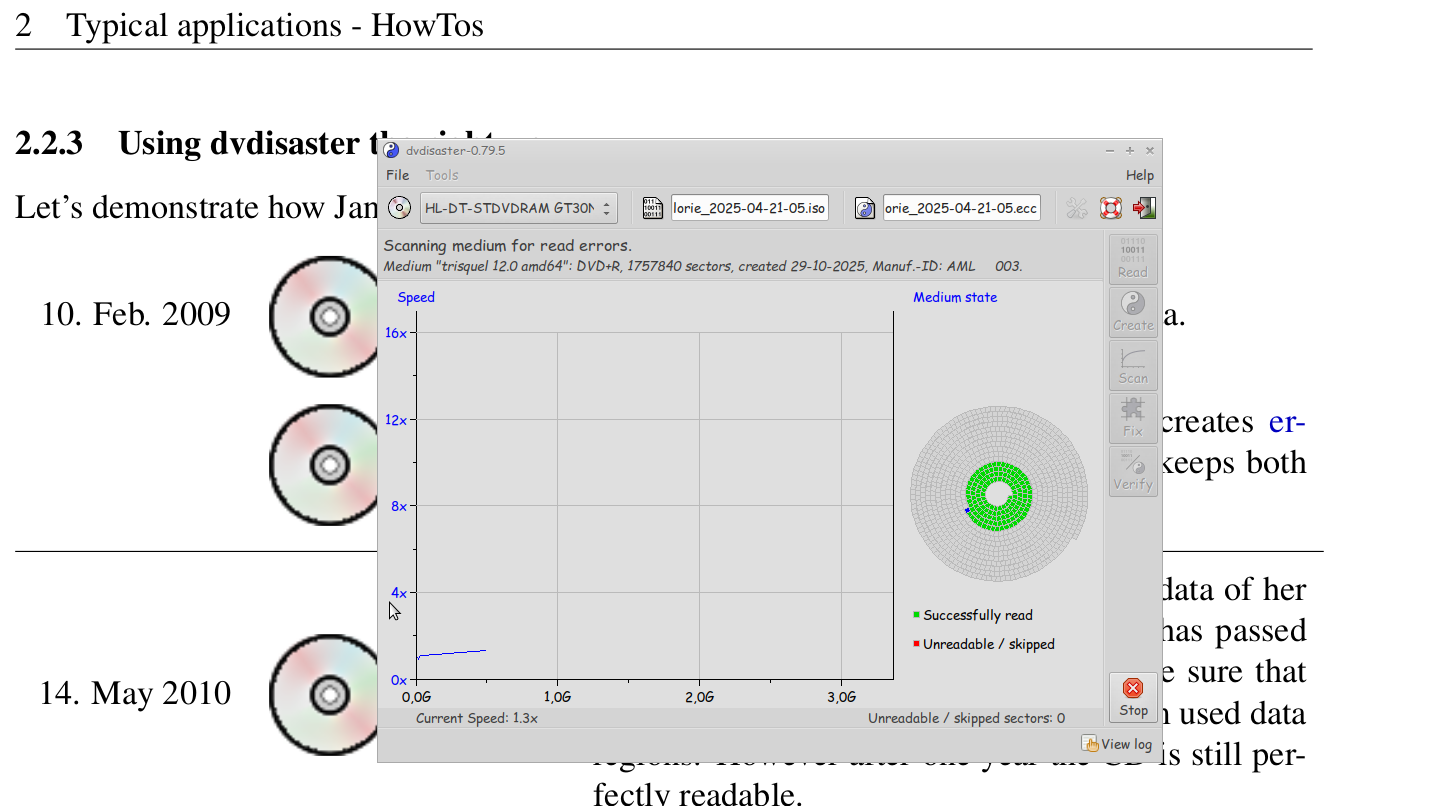This screenshot has width=1431, height=806.
Task: Click the quit door icon
Action: pos(1144,208)
